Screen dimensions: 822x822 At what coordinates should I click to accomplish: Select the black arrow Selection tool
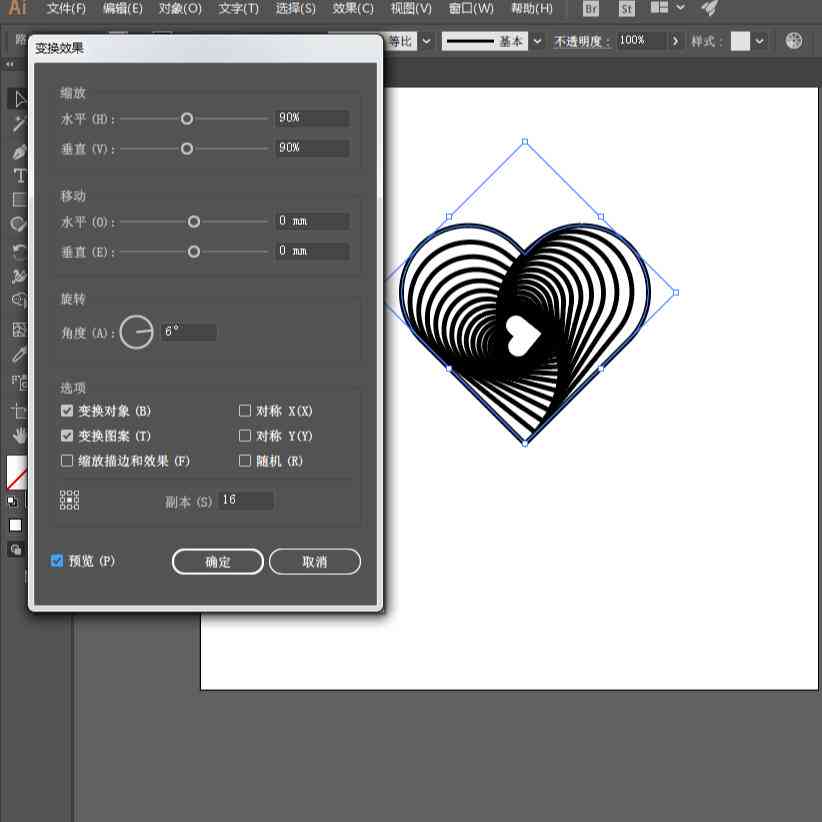click(x=20, y=99)
